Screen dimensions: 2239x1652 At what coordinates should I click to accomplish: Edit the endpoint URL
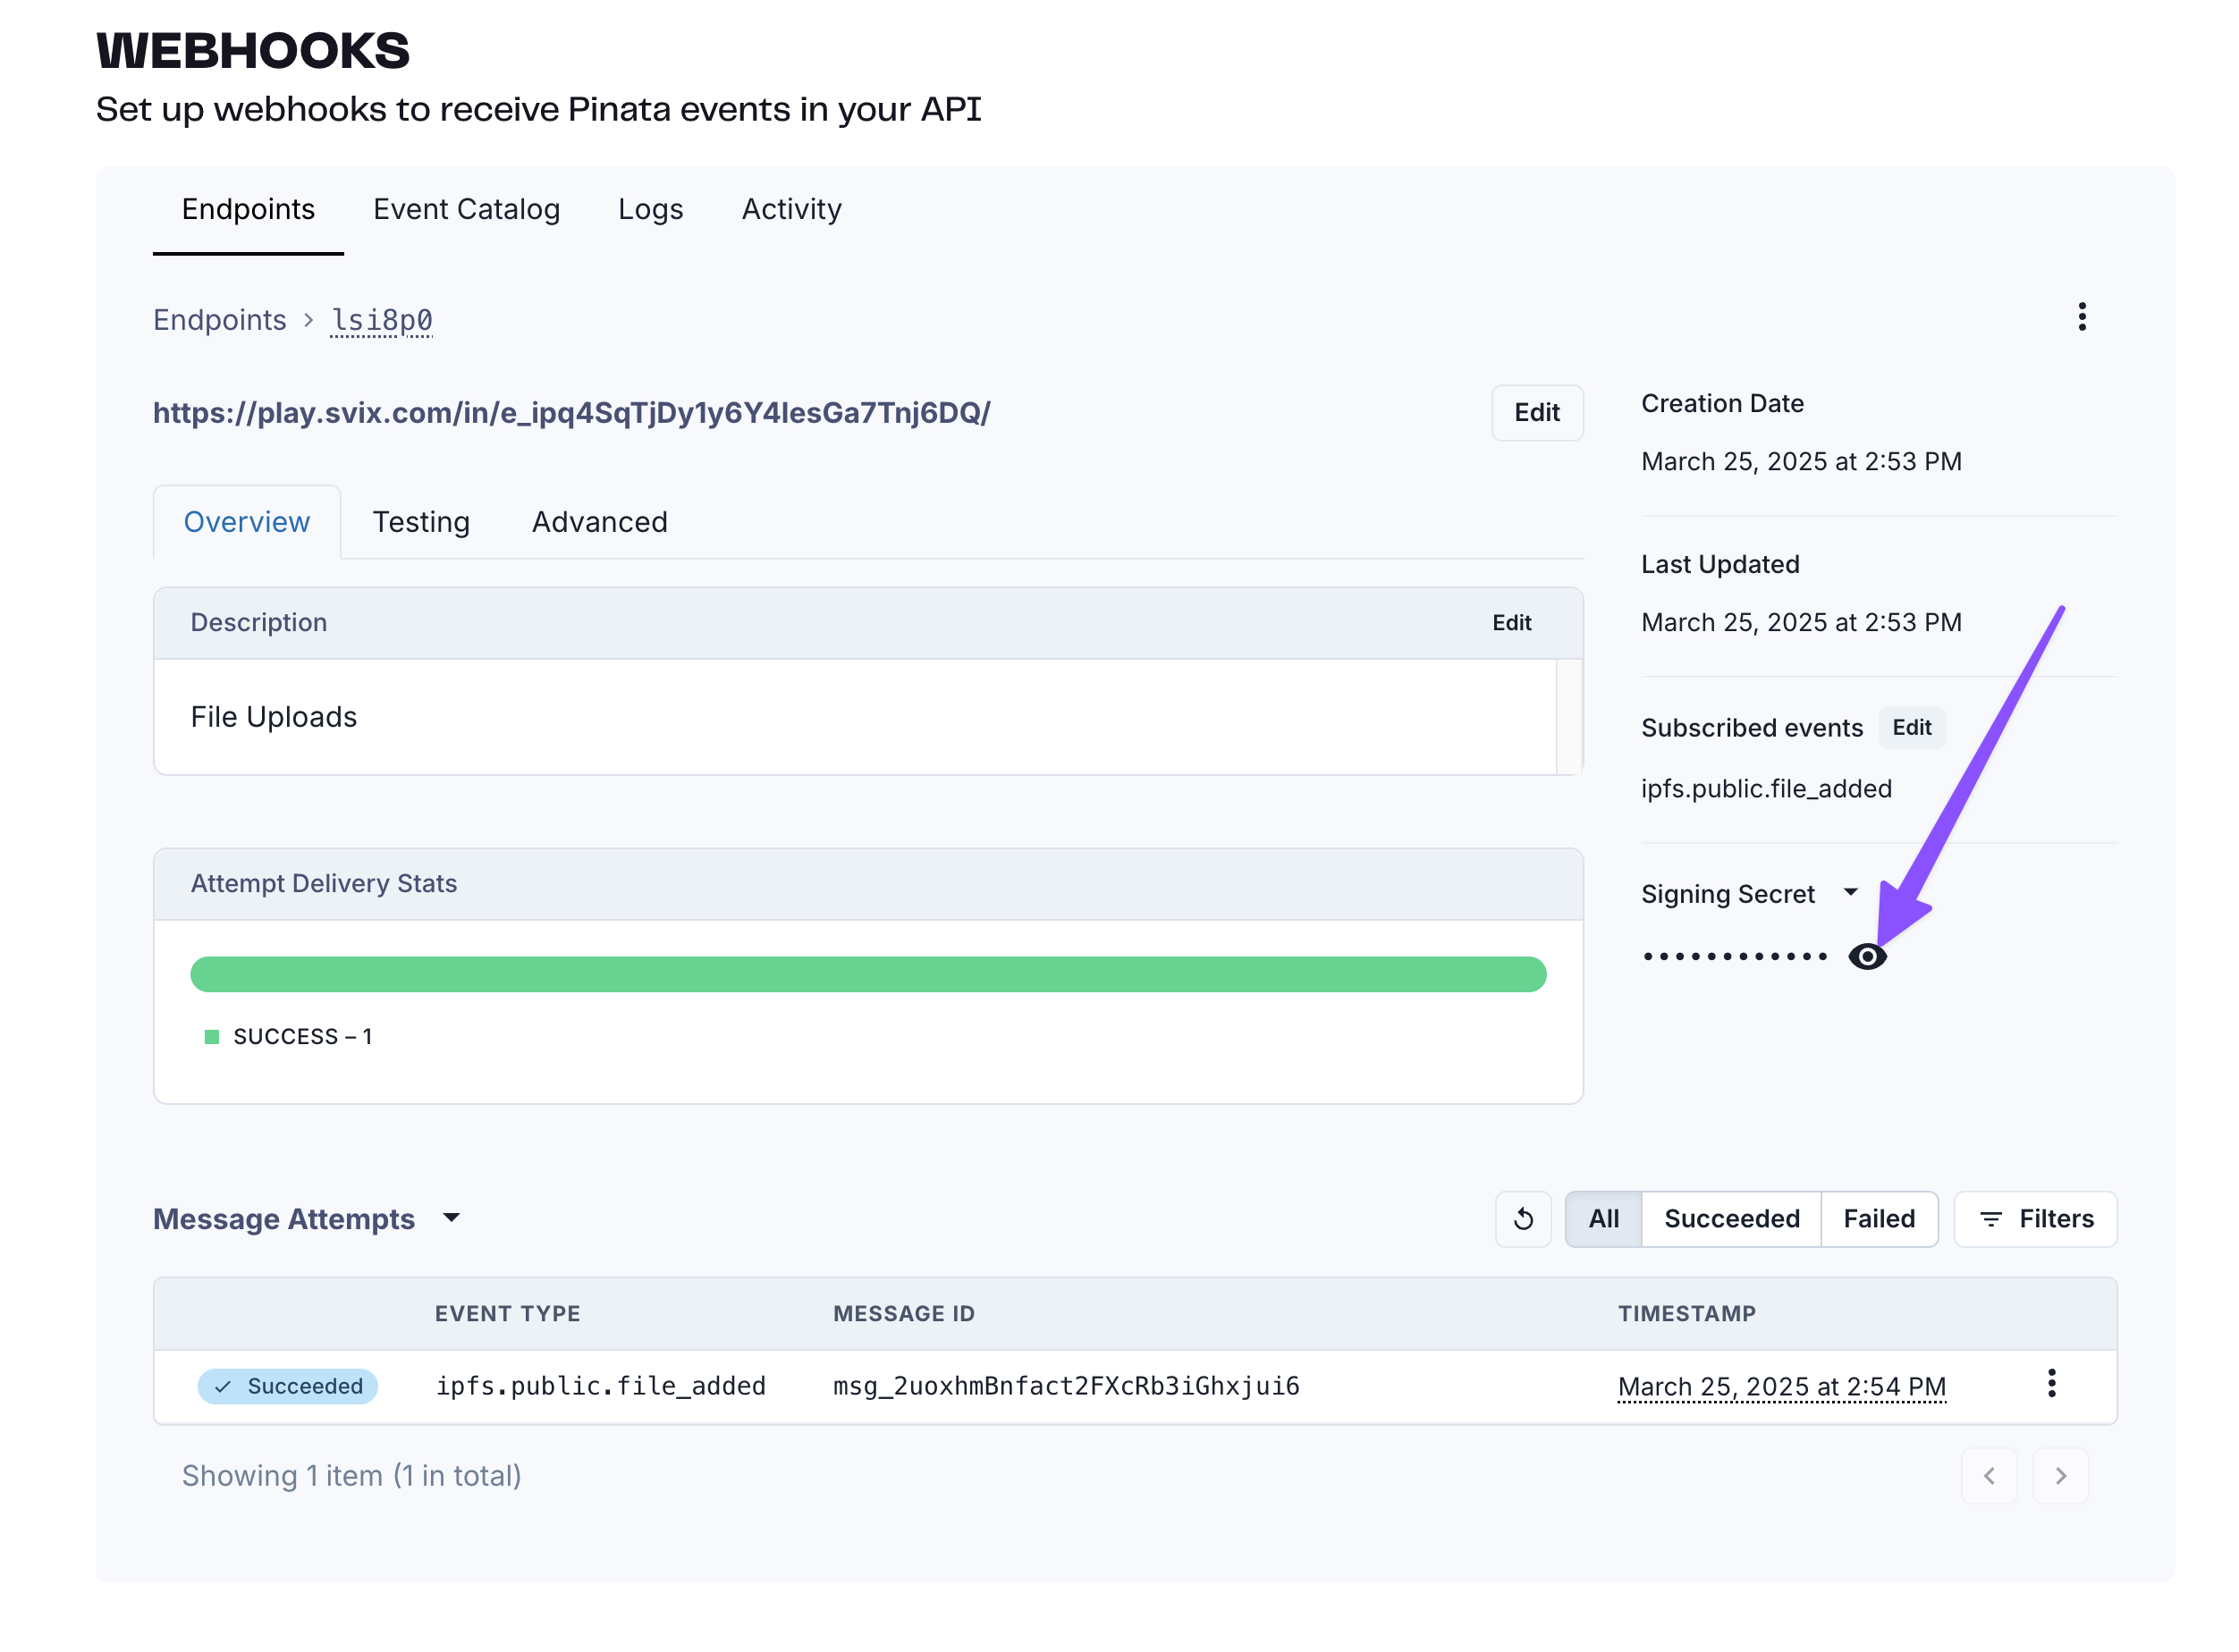point(1536,412)
